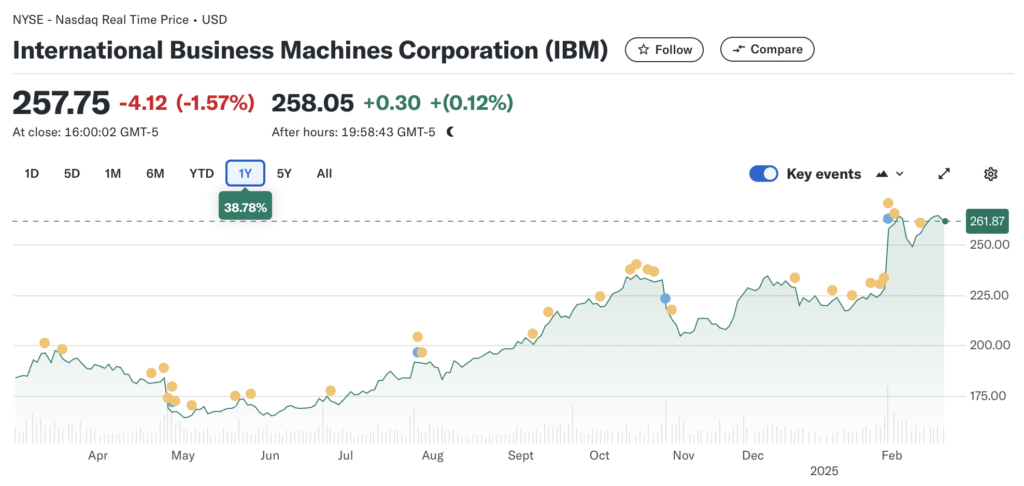Open chart settings gear icon

coord(990,174)
